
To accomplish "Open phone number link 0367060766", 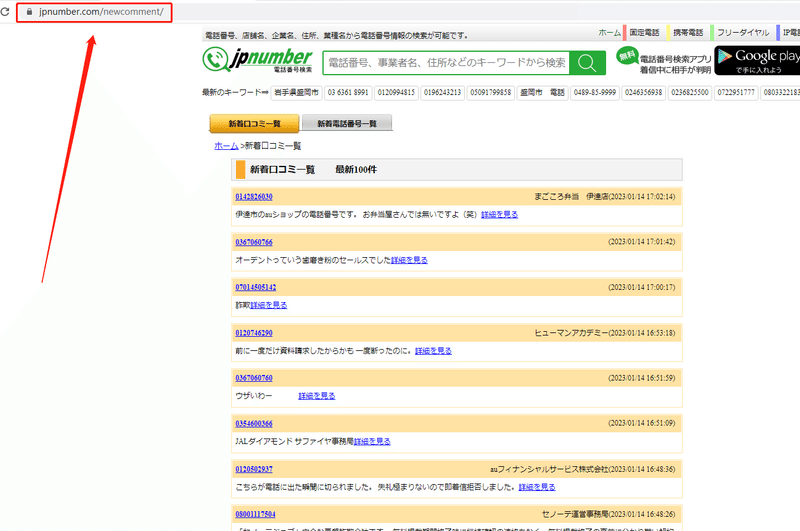I will coord(254,242).
